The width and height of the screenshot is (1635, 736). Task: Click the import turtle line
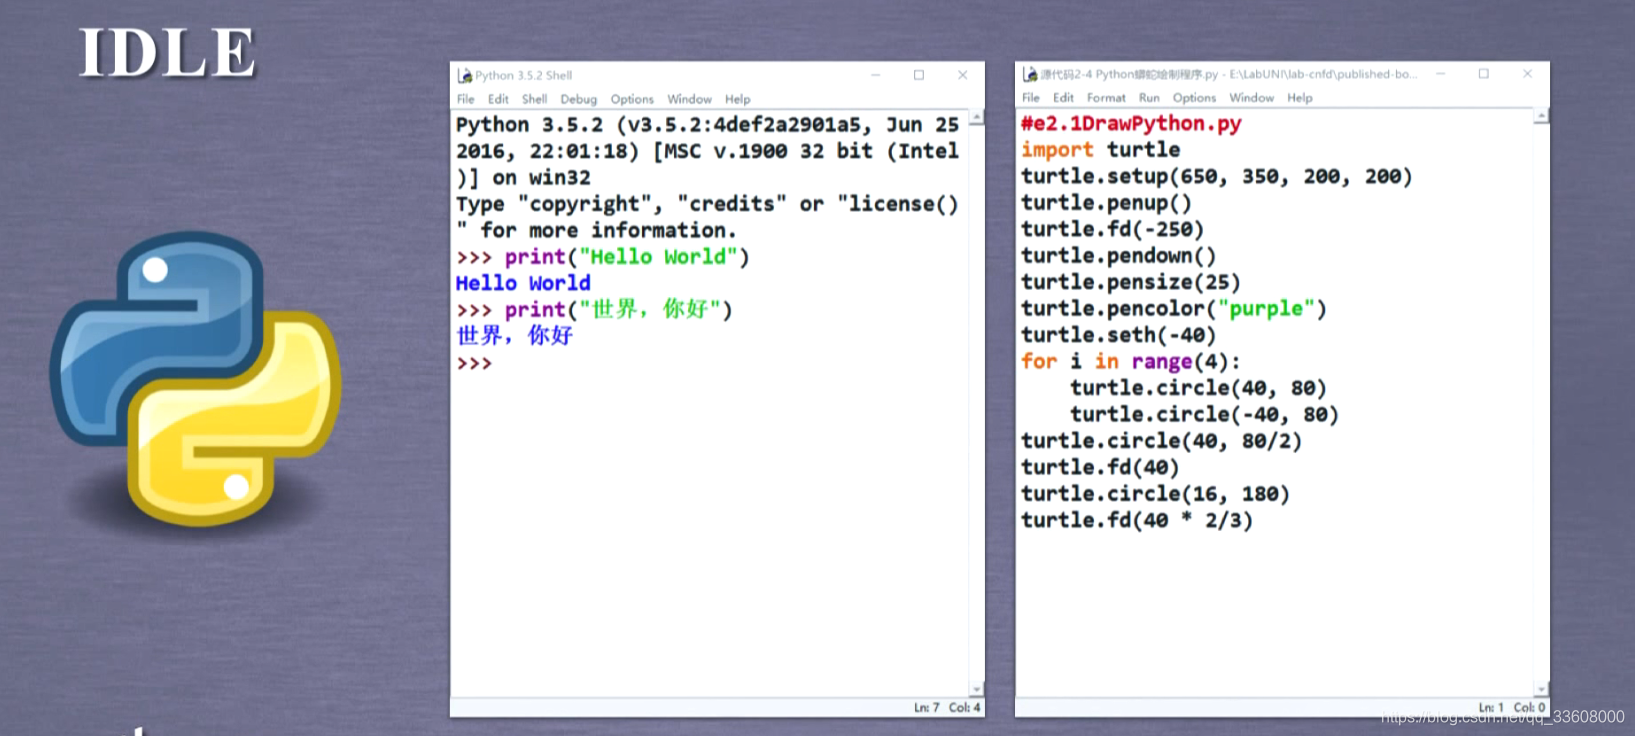pos(1100,150)
